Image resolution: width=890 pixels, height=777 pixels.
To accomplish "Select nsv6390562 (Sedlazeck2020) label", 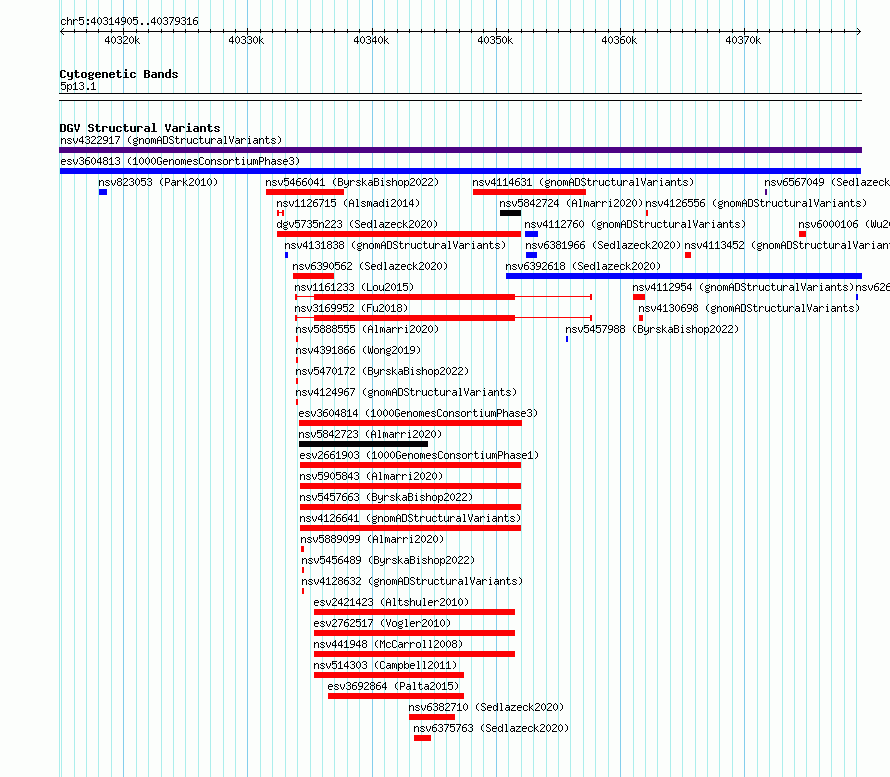I will [370, 266].
